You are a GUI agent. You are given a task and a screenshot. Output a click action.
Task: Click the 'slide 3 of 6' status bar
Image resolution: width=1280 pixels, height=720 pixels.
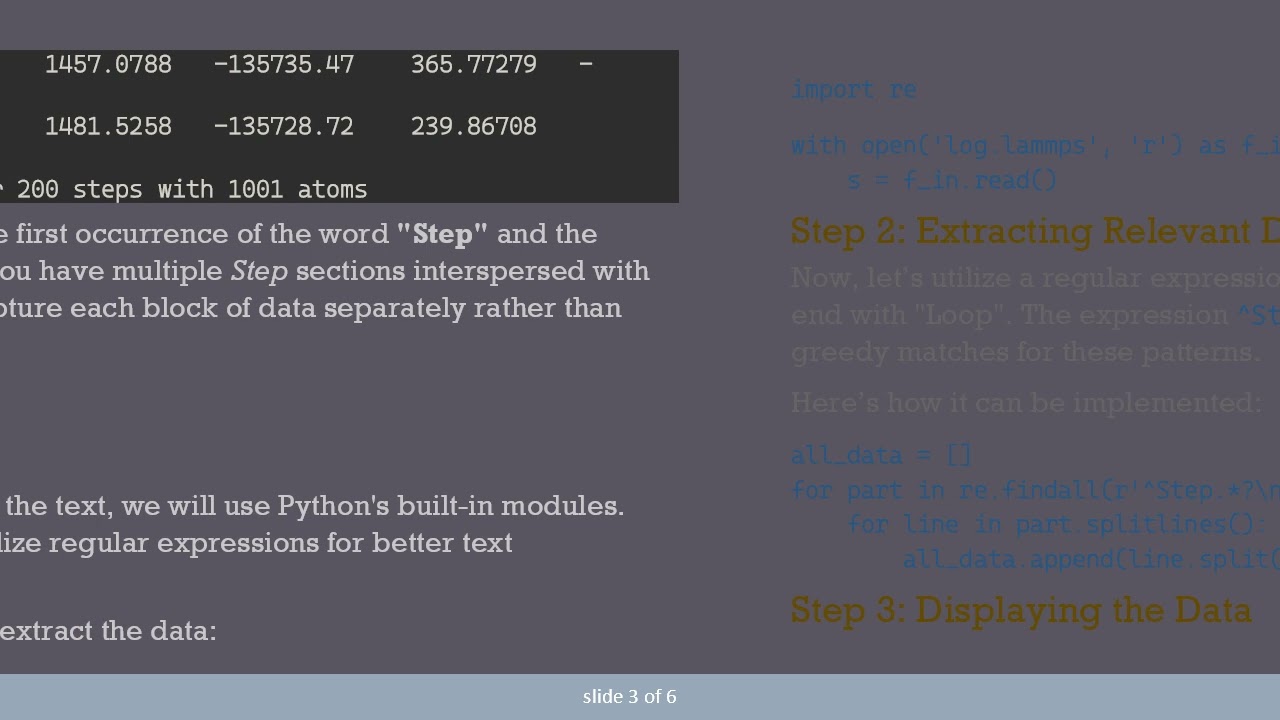640,696
